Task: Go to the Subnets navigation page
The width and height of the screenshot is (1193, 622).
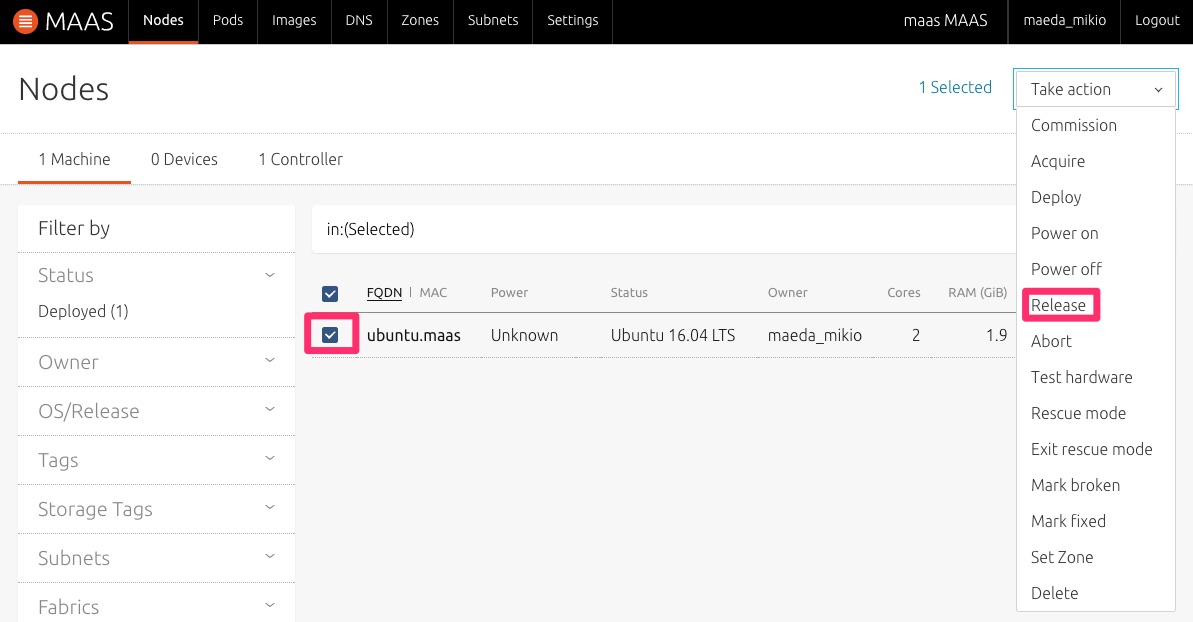Action: 493,20
